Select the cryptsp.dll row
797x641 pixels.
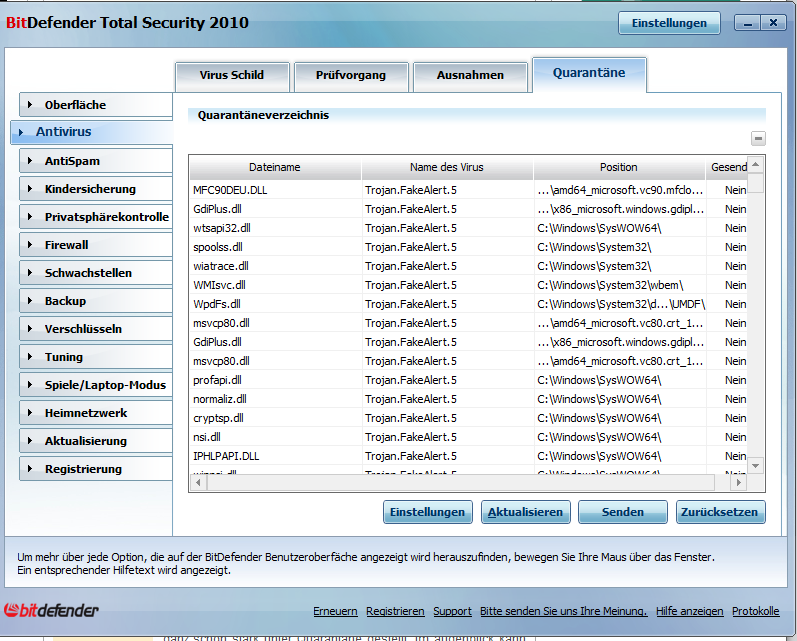[x=468, y=418]
